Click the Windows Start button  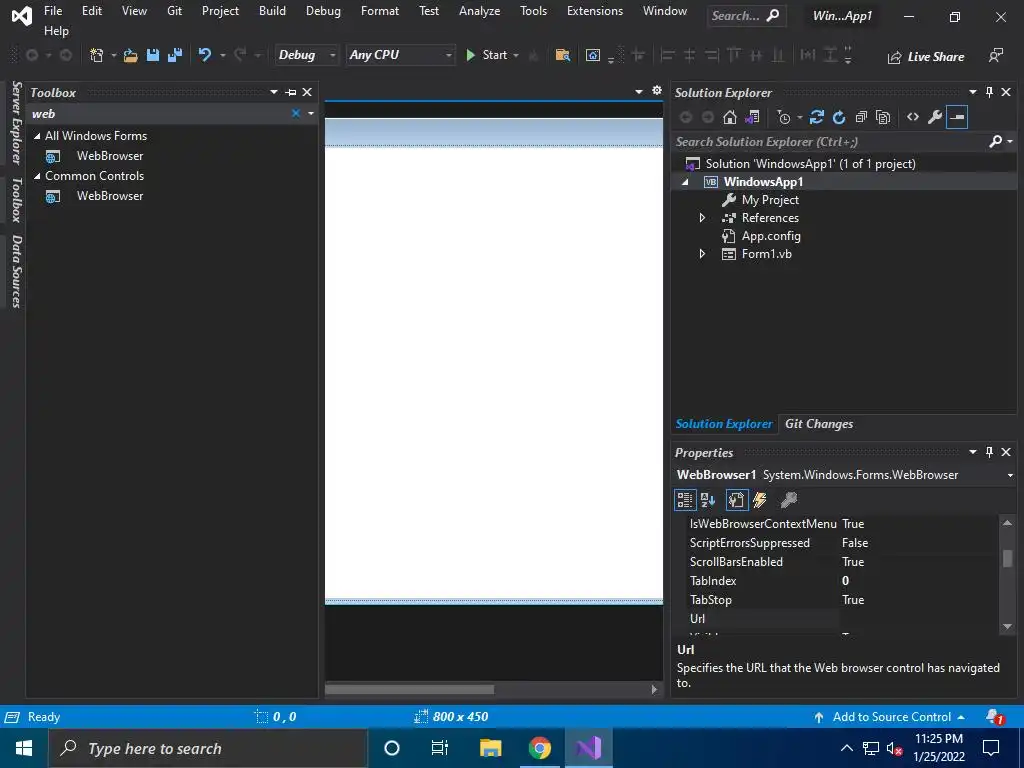click(24, 748)
